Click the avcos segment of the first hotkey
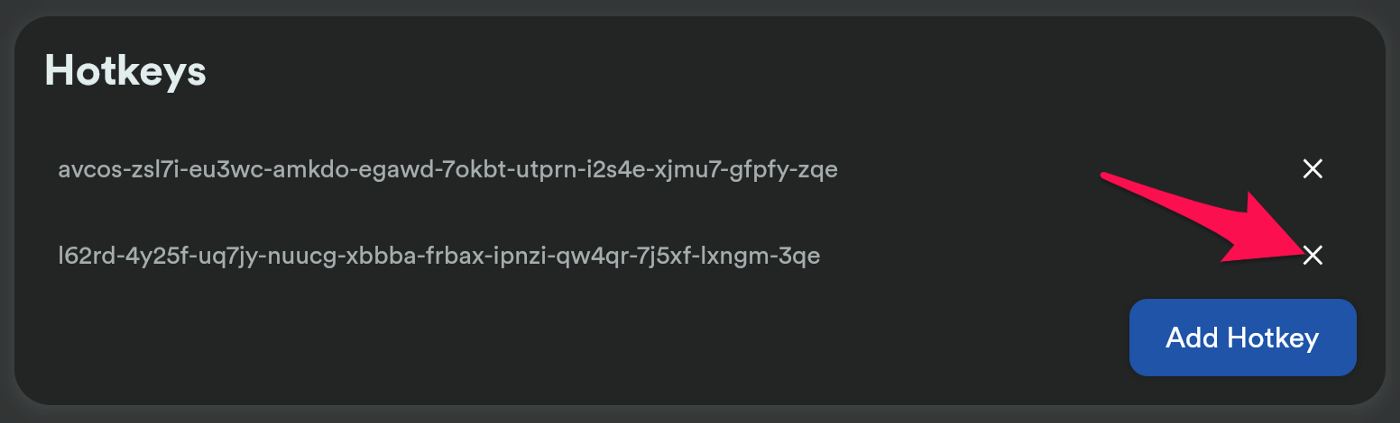The width and height of the screenshot is (1400, 423). (87, 170)
